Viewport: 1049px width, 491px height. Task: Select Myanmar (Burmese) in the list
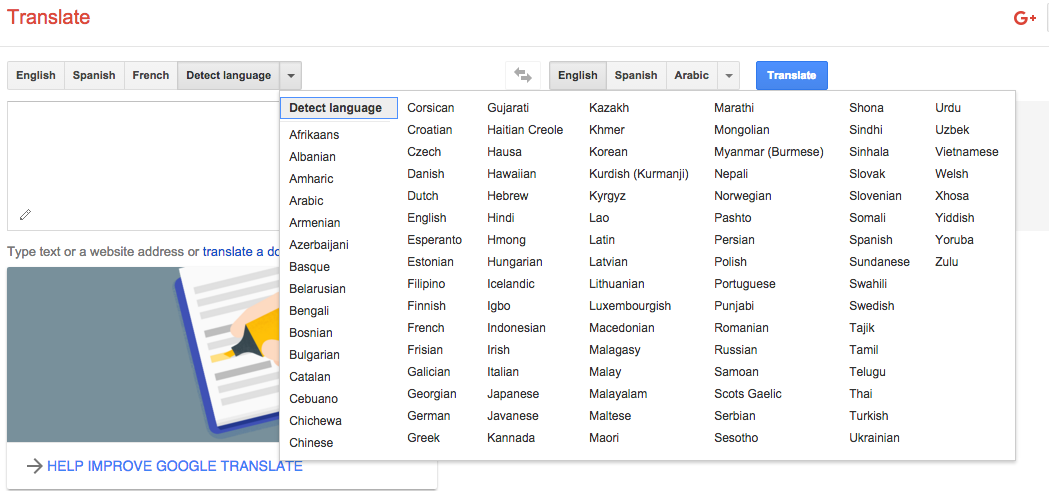coord(769,152)
